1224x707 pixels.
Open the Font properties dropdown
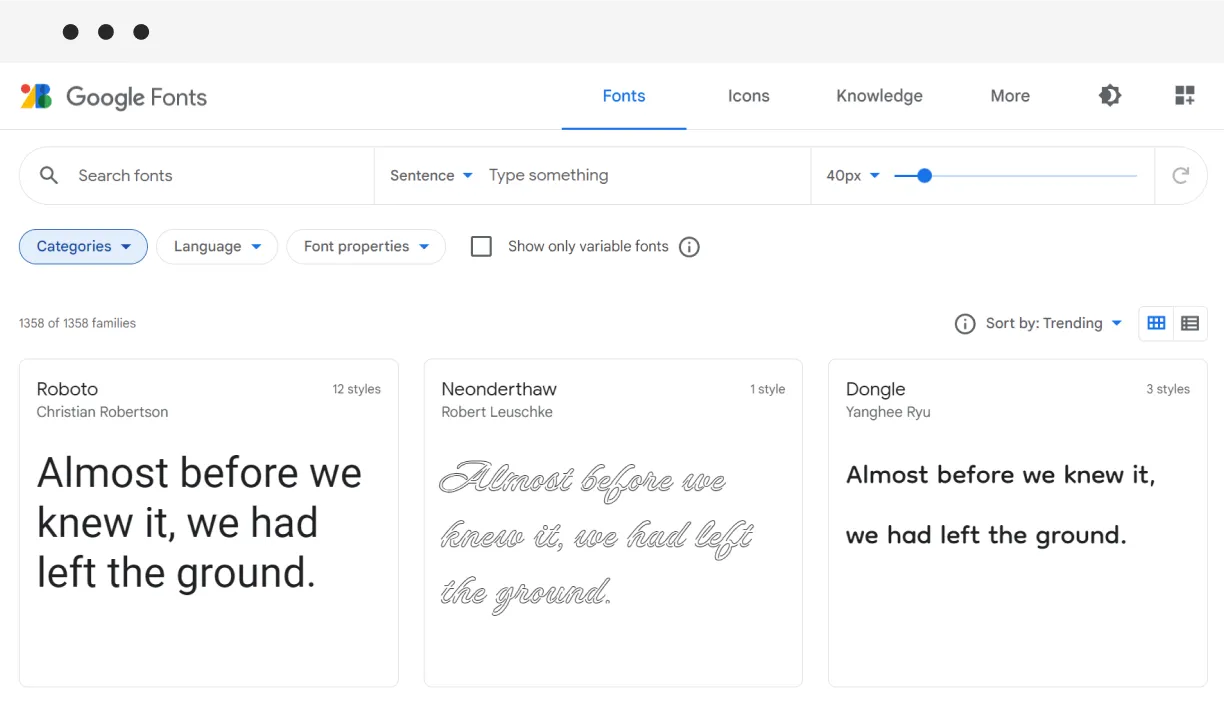(x=366, y=247)
